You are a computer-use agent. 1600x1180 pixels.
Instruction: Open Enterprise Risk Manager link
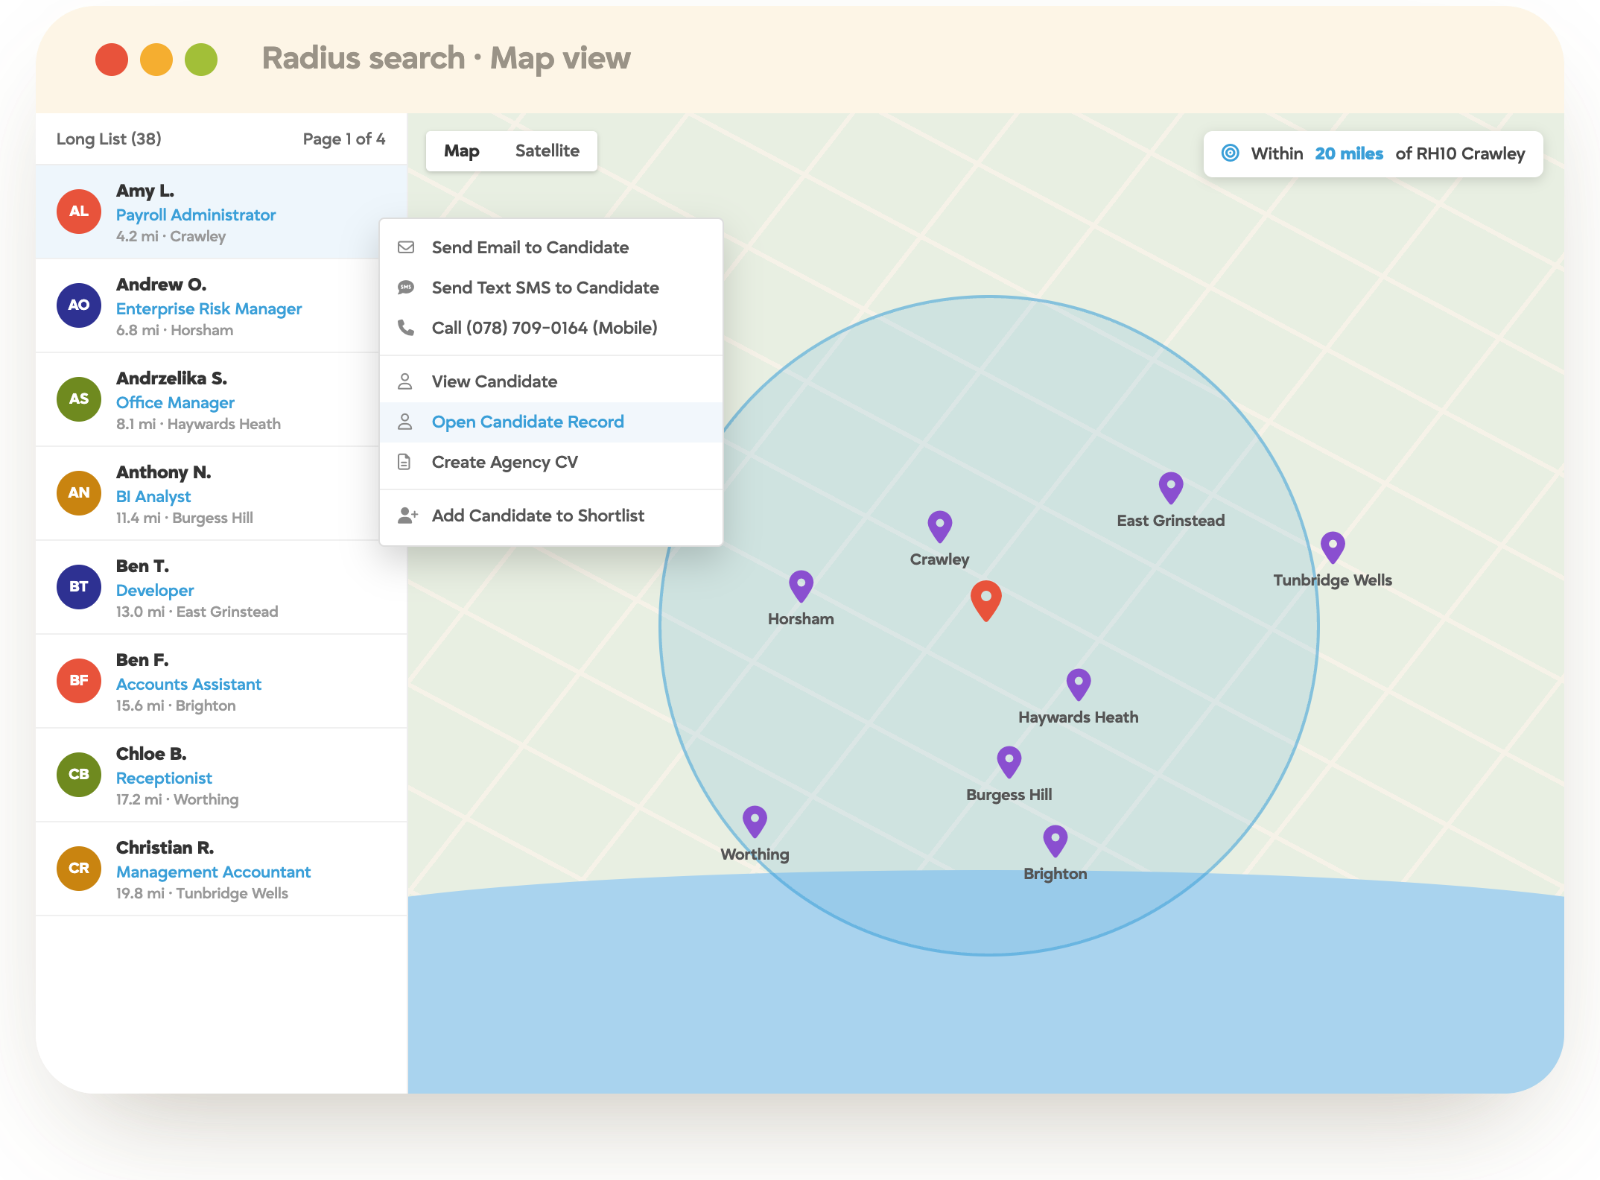[209, 309]
